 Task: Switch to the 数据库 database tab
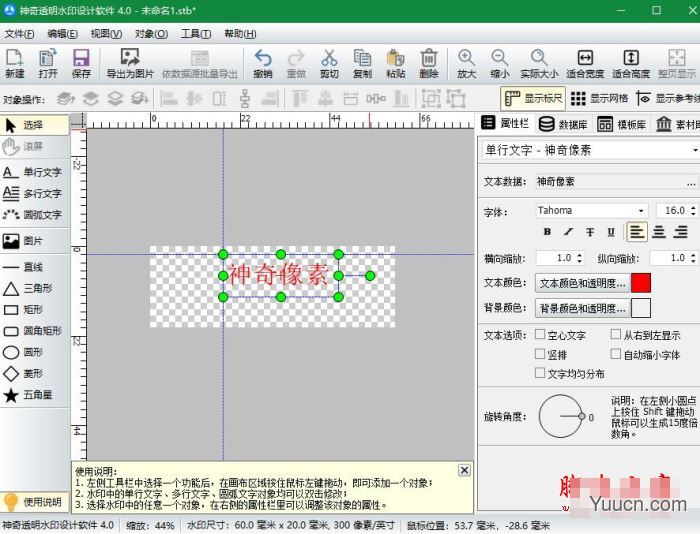(563, 124)
